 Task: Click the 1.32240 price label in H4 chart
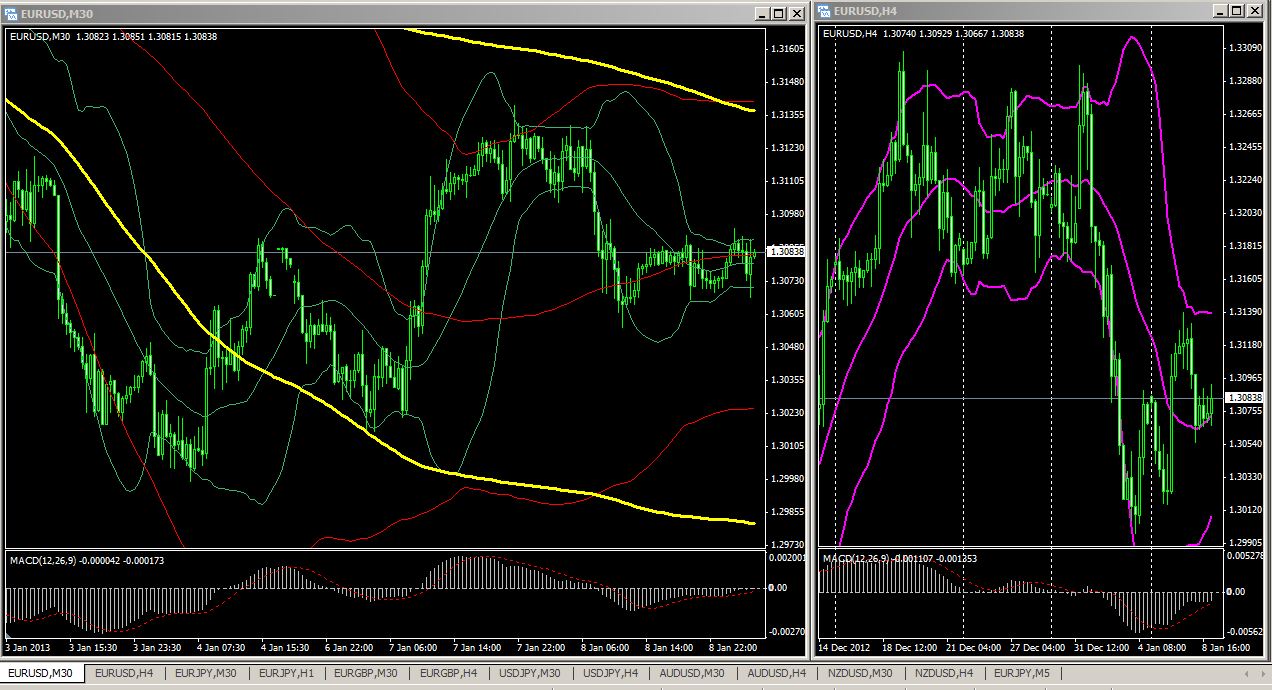pyautogui.click(x=1244, y=180)
